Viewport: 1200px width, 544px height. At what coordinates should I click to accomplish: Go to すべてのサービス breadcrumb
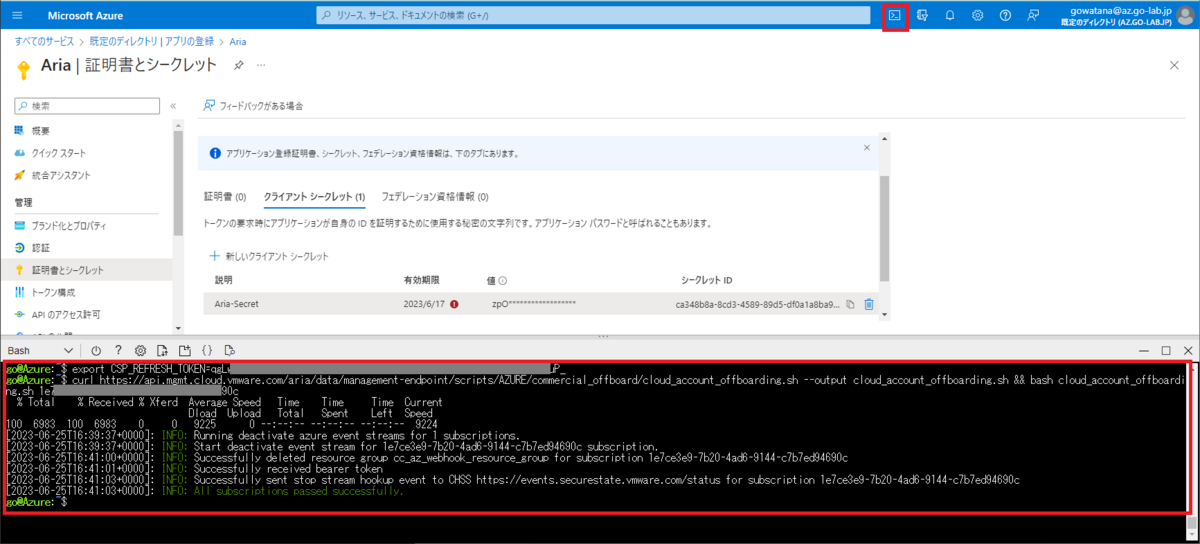coord(44,42)
